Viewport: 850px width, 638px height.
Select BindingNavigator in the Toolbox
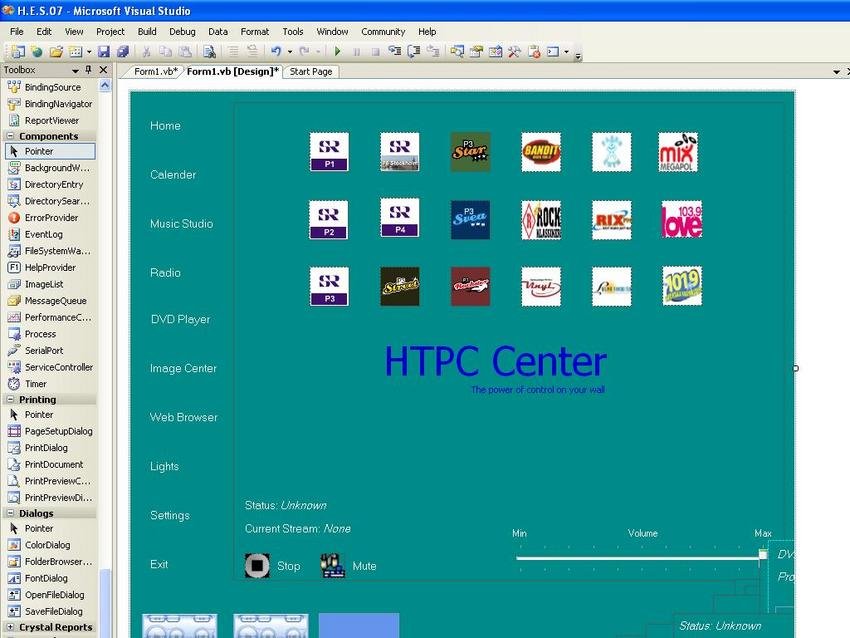[50, 104]
